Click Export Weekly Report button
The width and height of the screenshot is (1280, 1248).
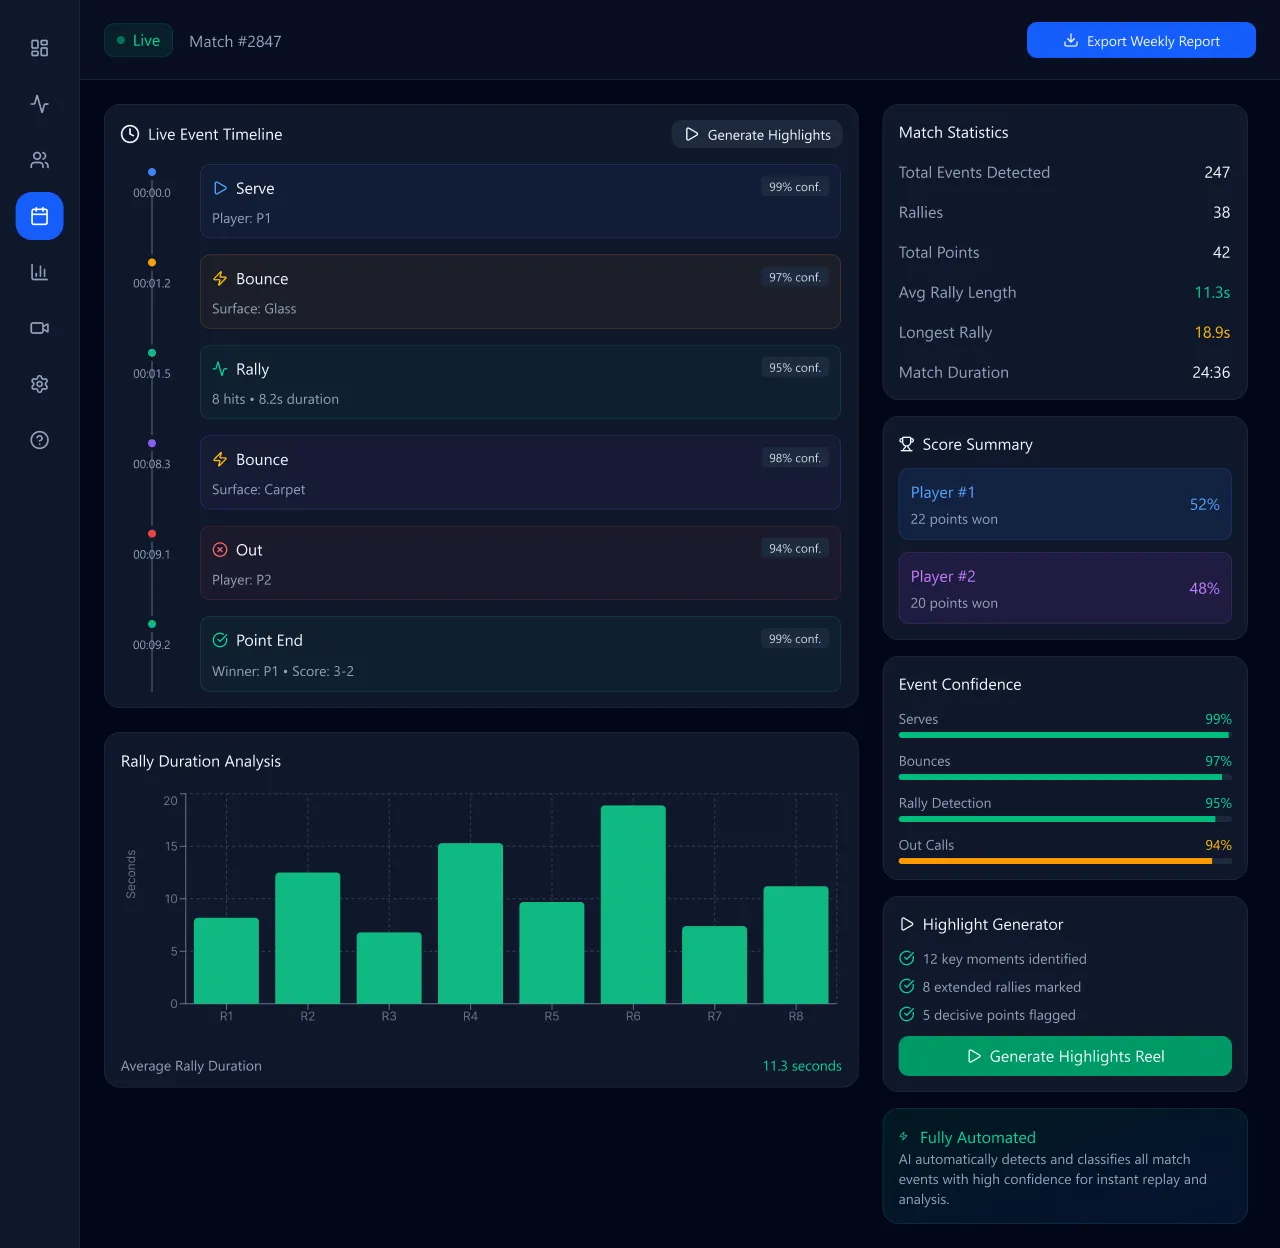[1140, 41]
